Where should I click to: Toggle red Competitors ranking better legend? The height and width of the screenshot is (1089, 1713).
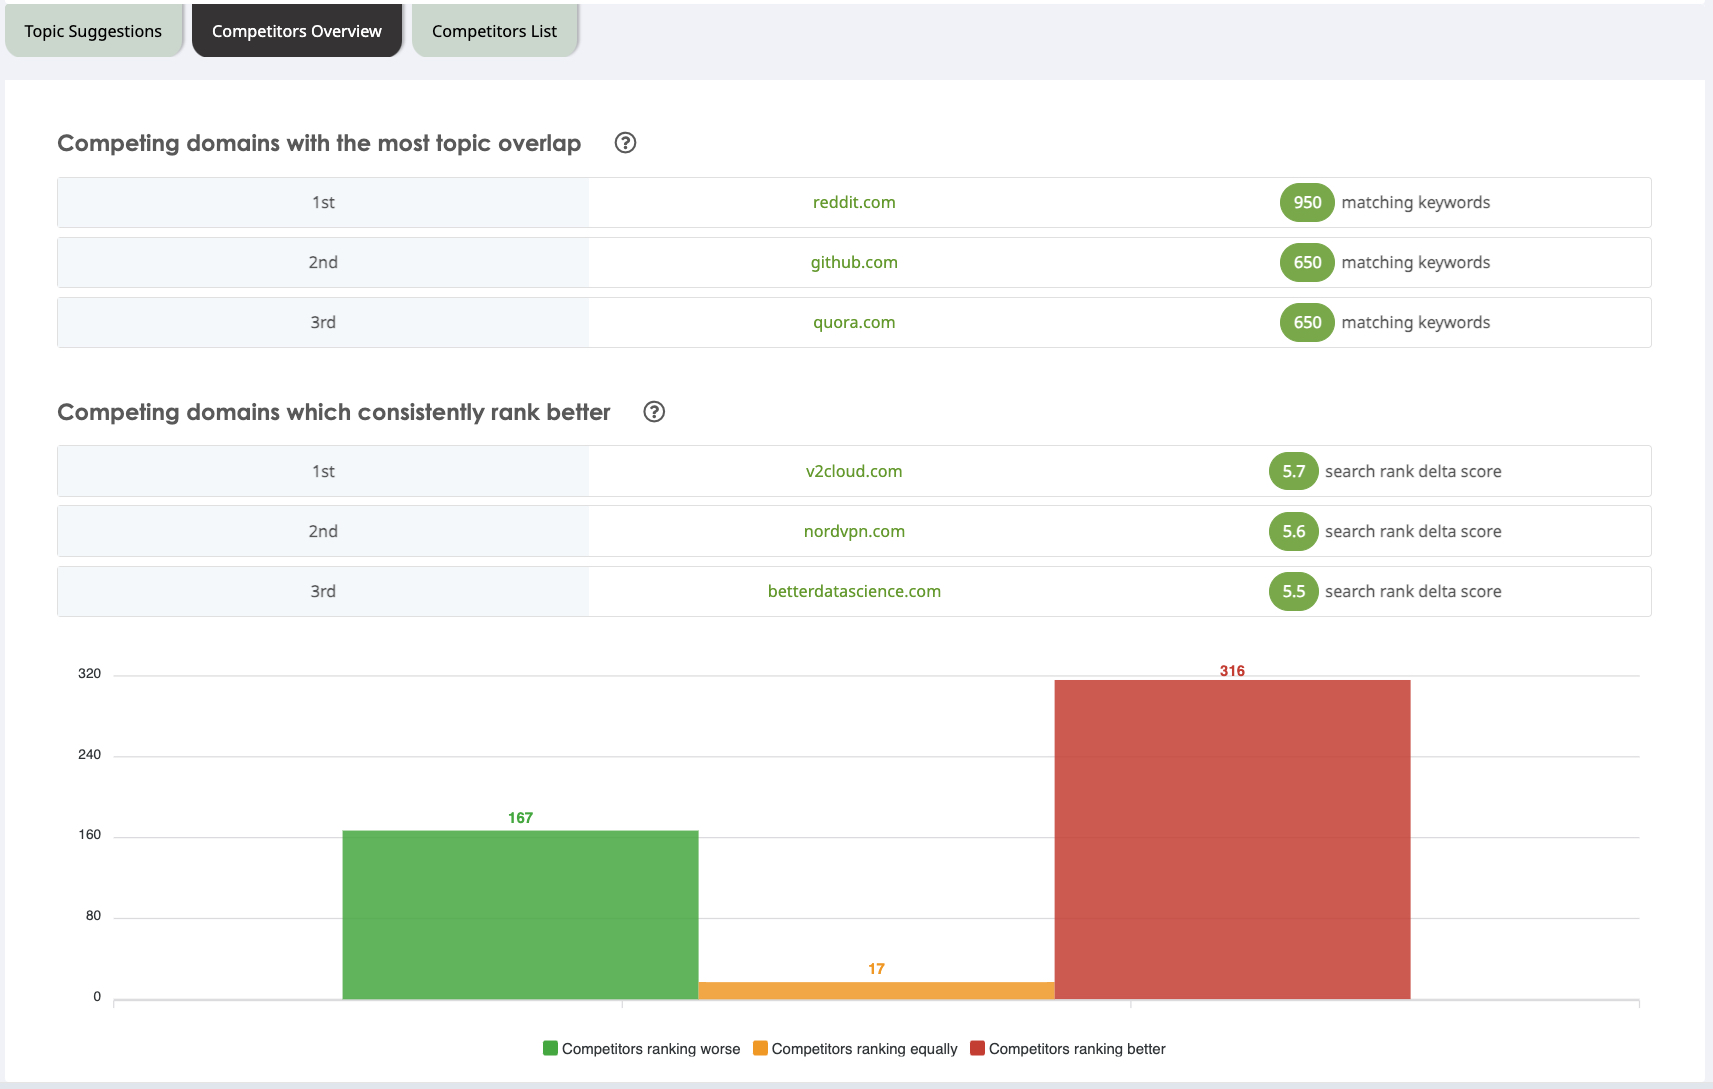[1068, 1048]
